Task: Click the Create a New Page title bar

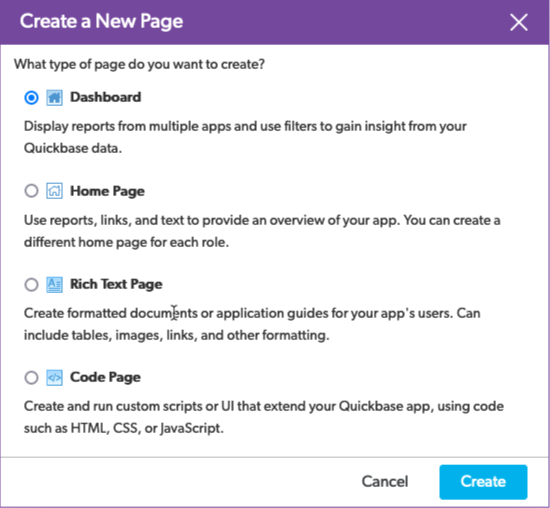Action: click(275, 22)
